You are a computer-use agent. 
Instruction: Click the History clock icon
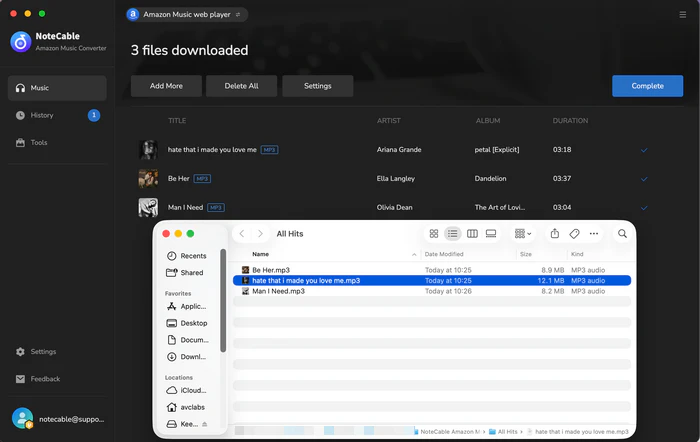pos(20,115)
